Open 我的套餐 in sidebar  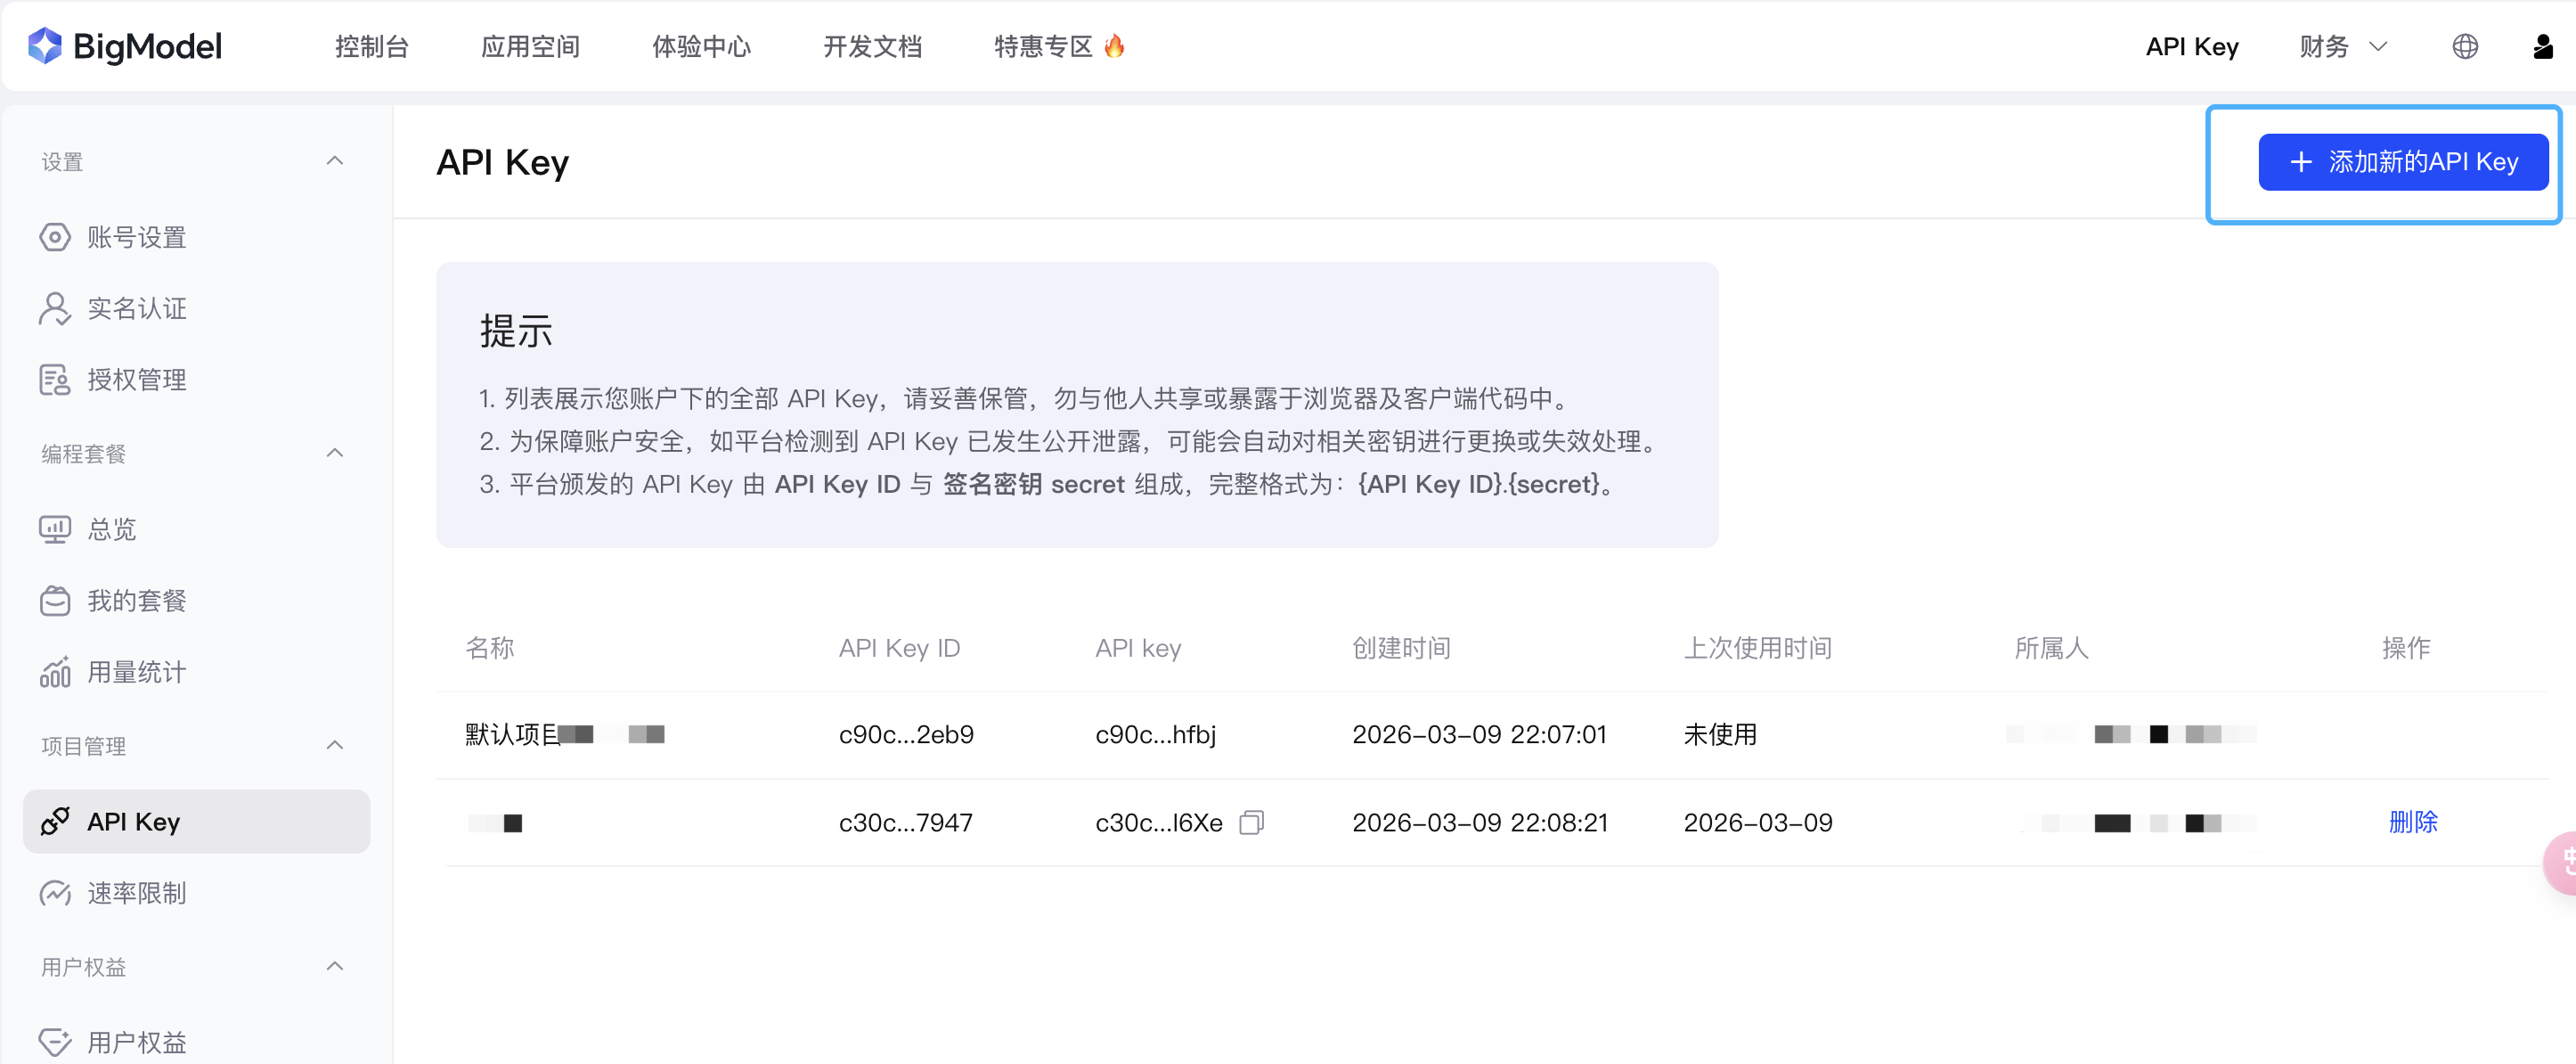point(136,601)
